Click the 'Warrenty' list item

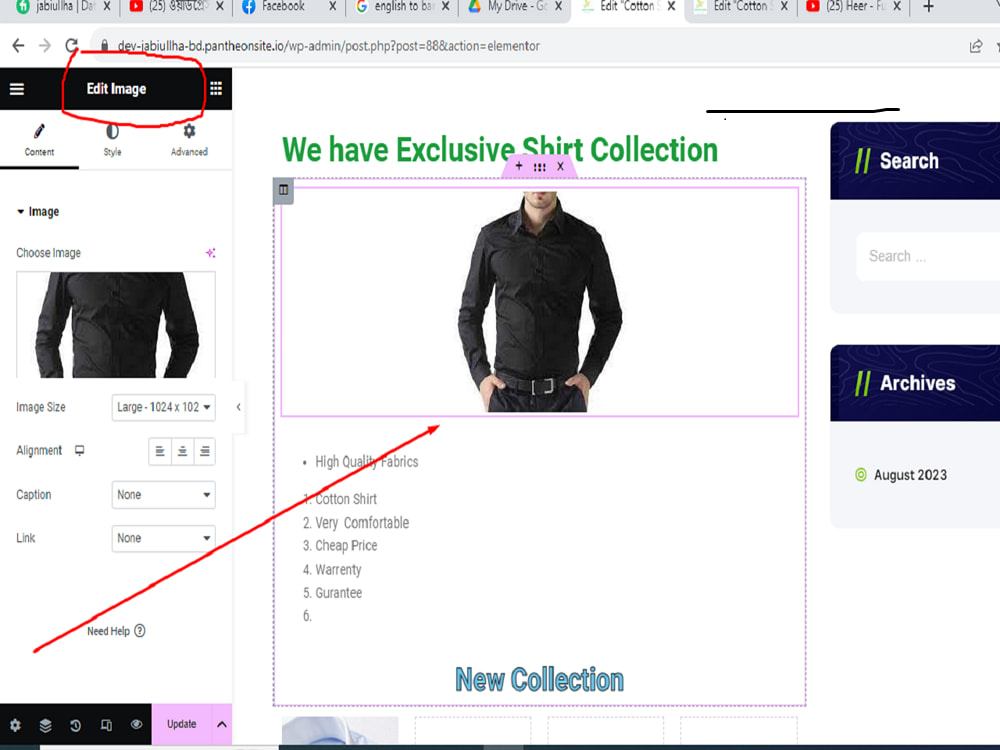click(x=338, y=569)
